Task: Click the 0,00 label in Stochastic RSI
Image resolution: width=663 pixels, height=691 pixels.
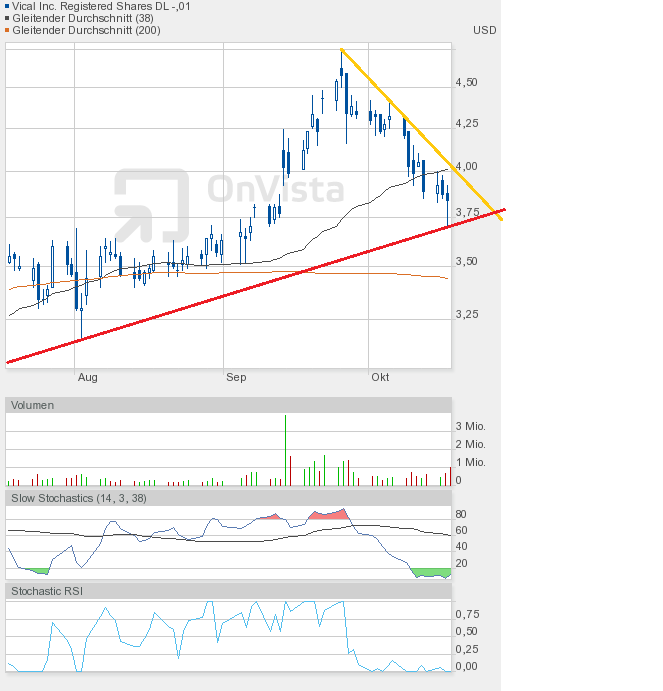Action: [x=466, y=666]
